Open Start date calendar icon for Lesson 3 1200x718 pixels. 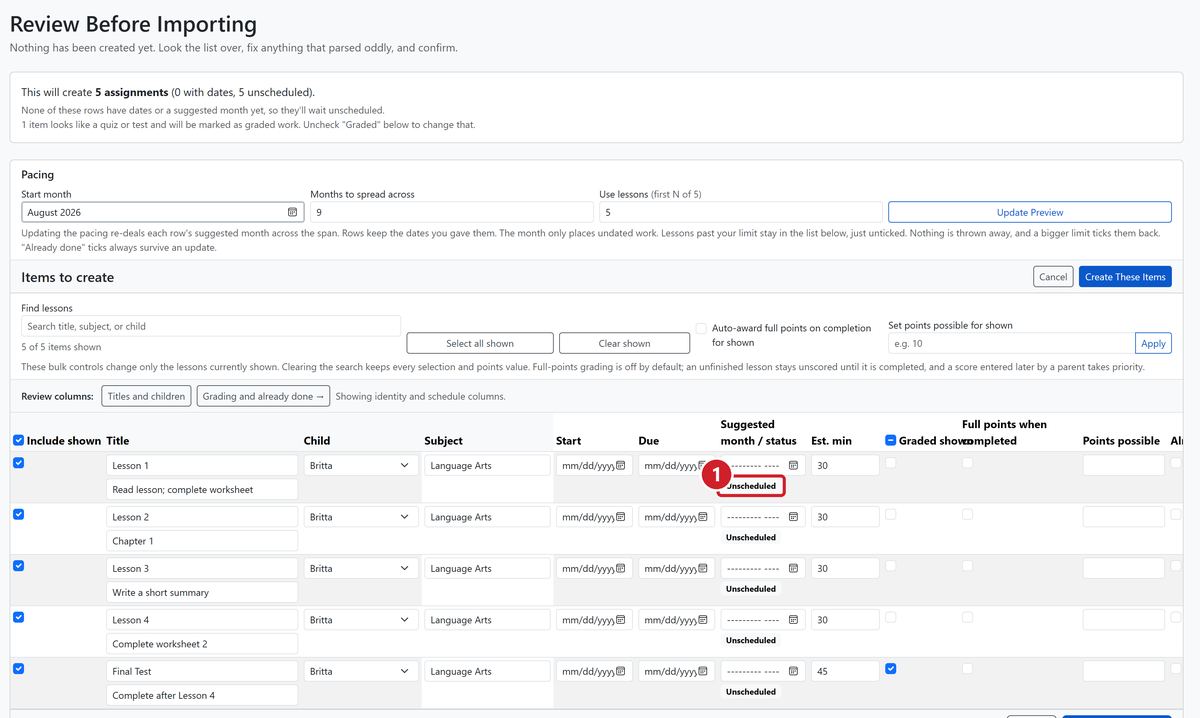coord(621,568)
